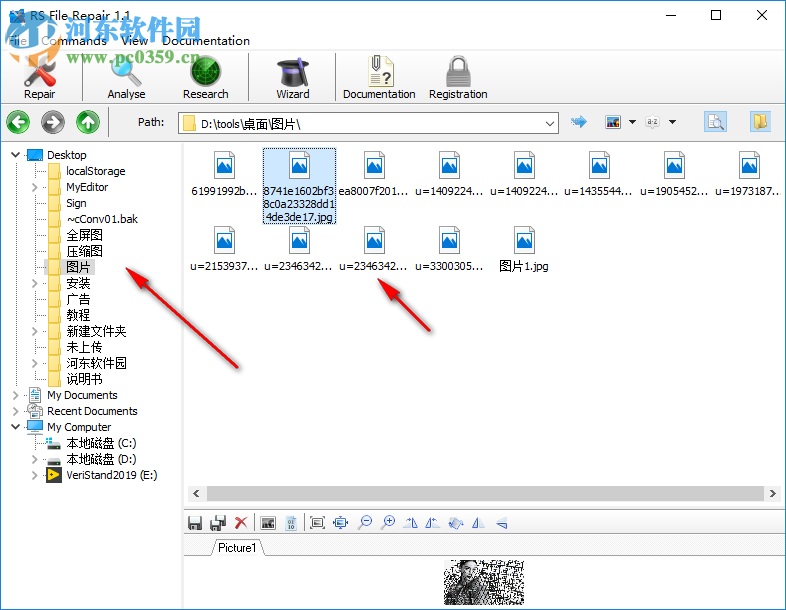Select file starting with 61991992b
Image resolution: width=786 pixels, height=610 pixels.
pos(224,174)
